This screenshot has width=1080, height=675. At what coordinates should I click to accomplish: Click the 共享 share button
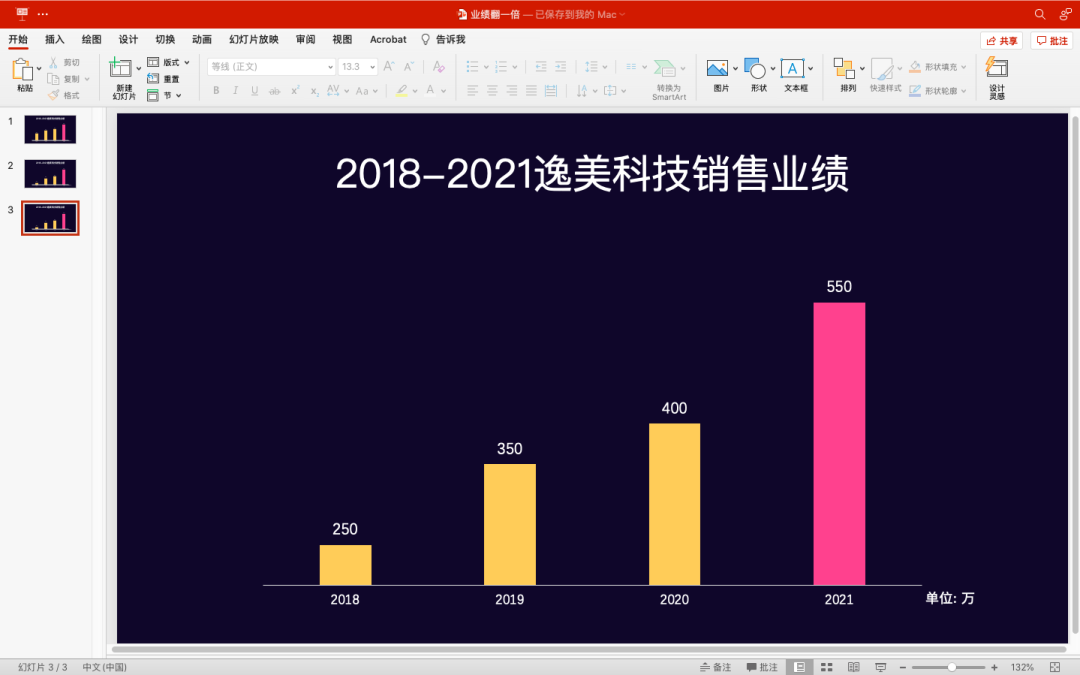coord(1000,39)
